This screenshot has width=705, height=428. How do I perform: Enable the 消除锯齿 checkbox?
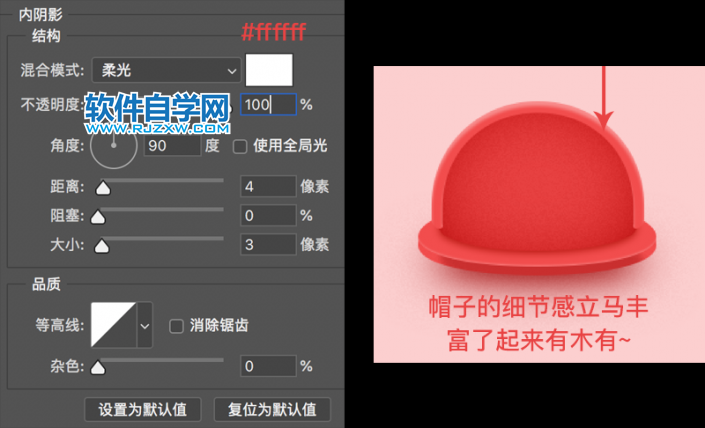pos(176,326)
